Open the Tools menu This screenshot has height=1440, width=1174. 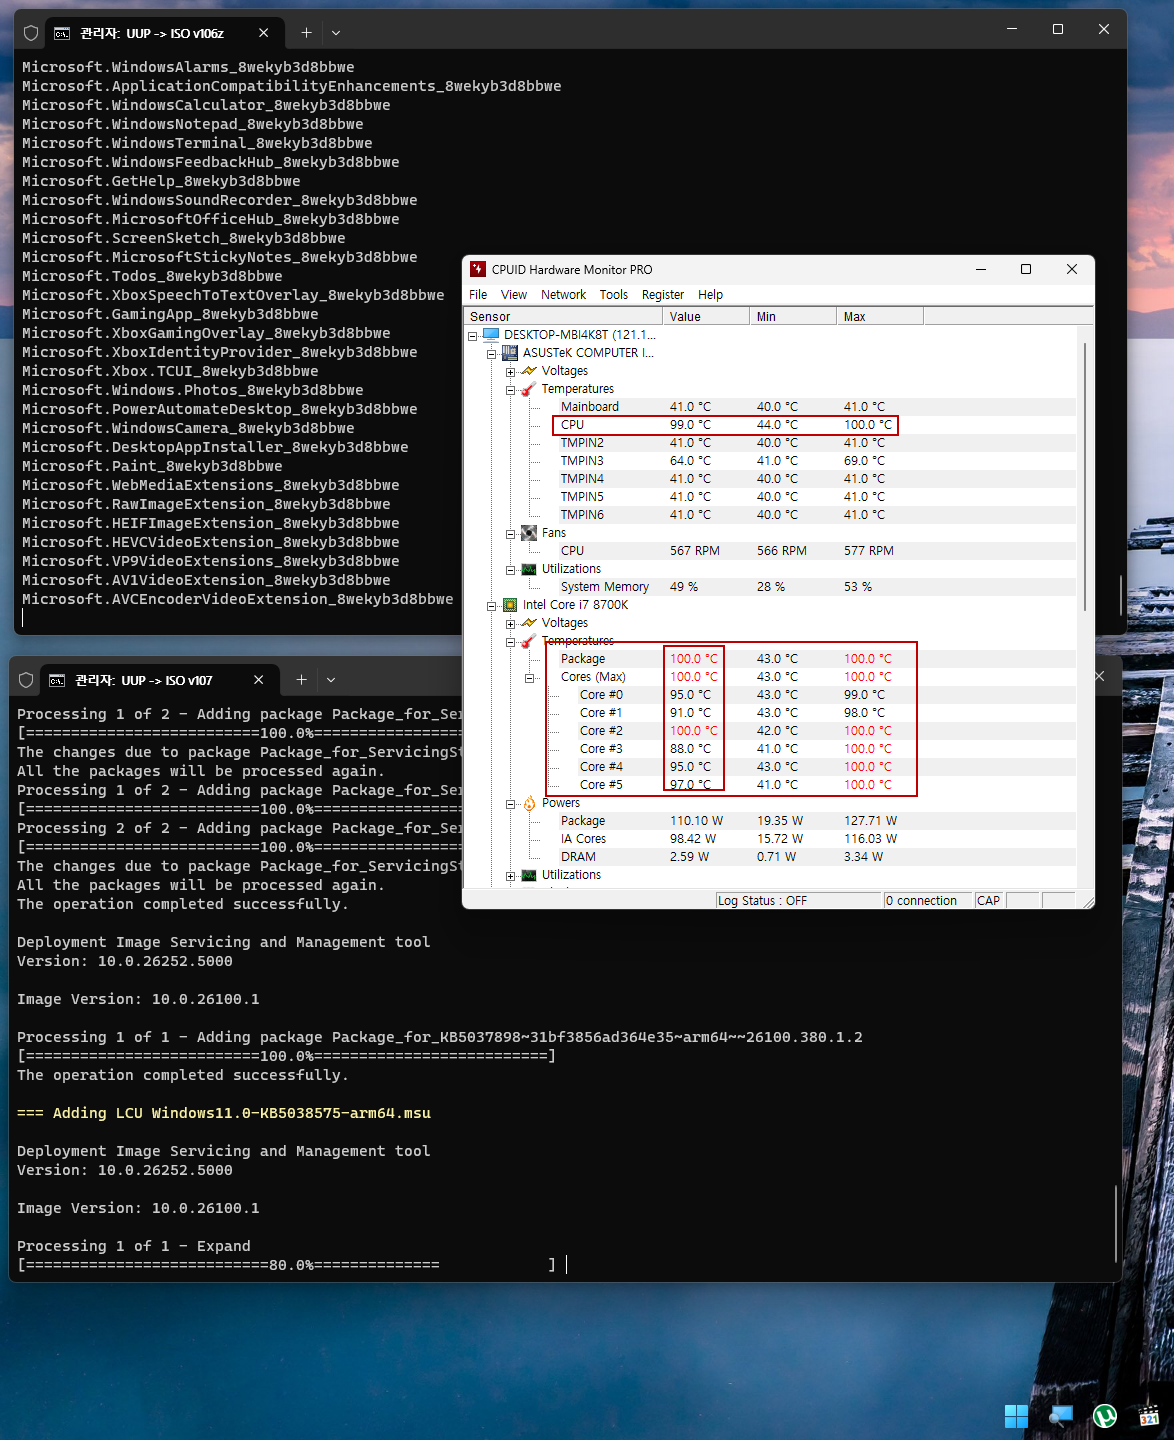(x=614, y=294)
